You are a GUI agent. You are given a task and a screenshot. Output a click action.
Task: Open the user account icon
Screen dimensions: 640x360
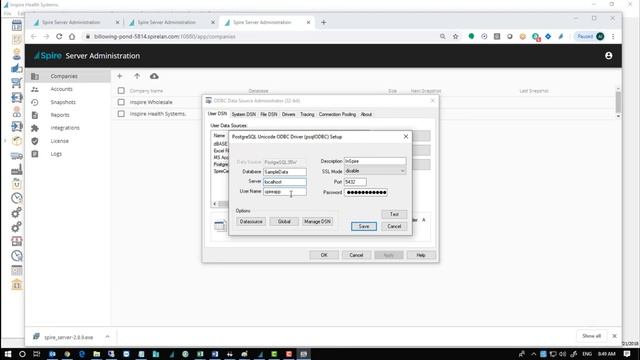coord(609,56)
